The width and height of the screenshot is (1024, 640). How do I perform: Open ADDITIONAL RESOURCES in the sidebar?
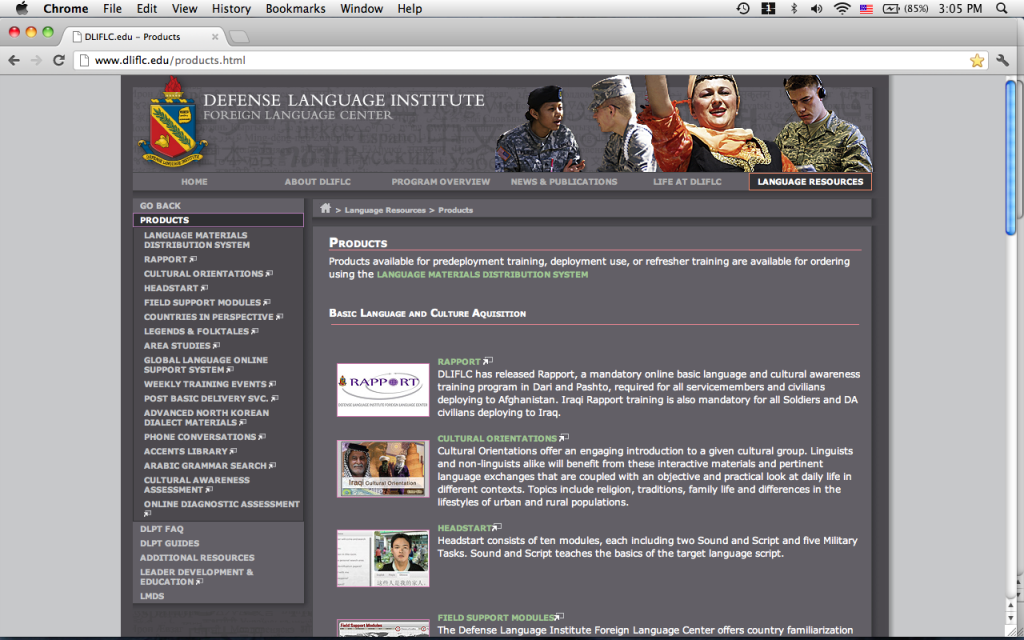tap(197, 558)
